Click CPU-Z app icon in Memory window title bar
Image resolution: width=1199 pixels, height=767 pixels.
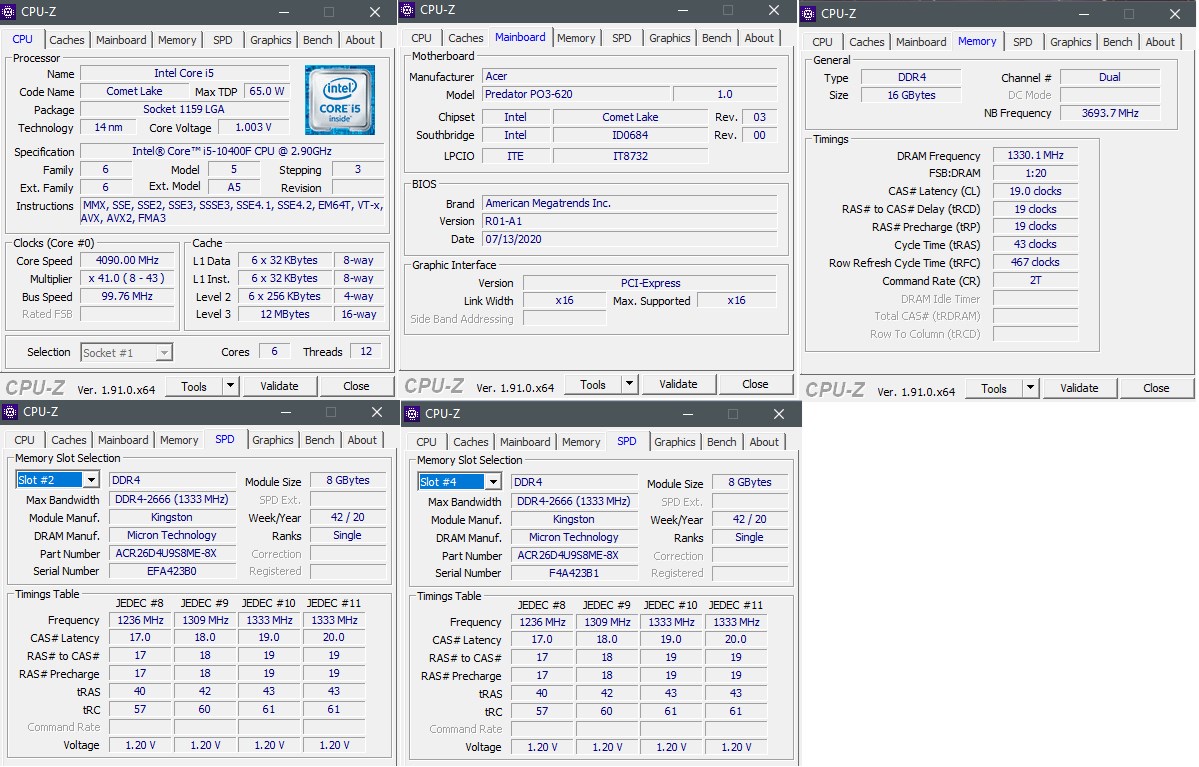point(809,14)
